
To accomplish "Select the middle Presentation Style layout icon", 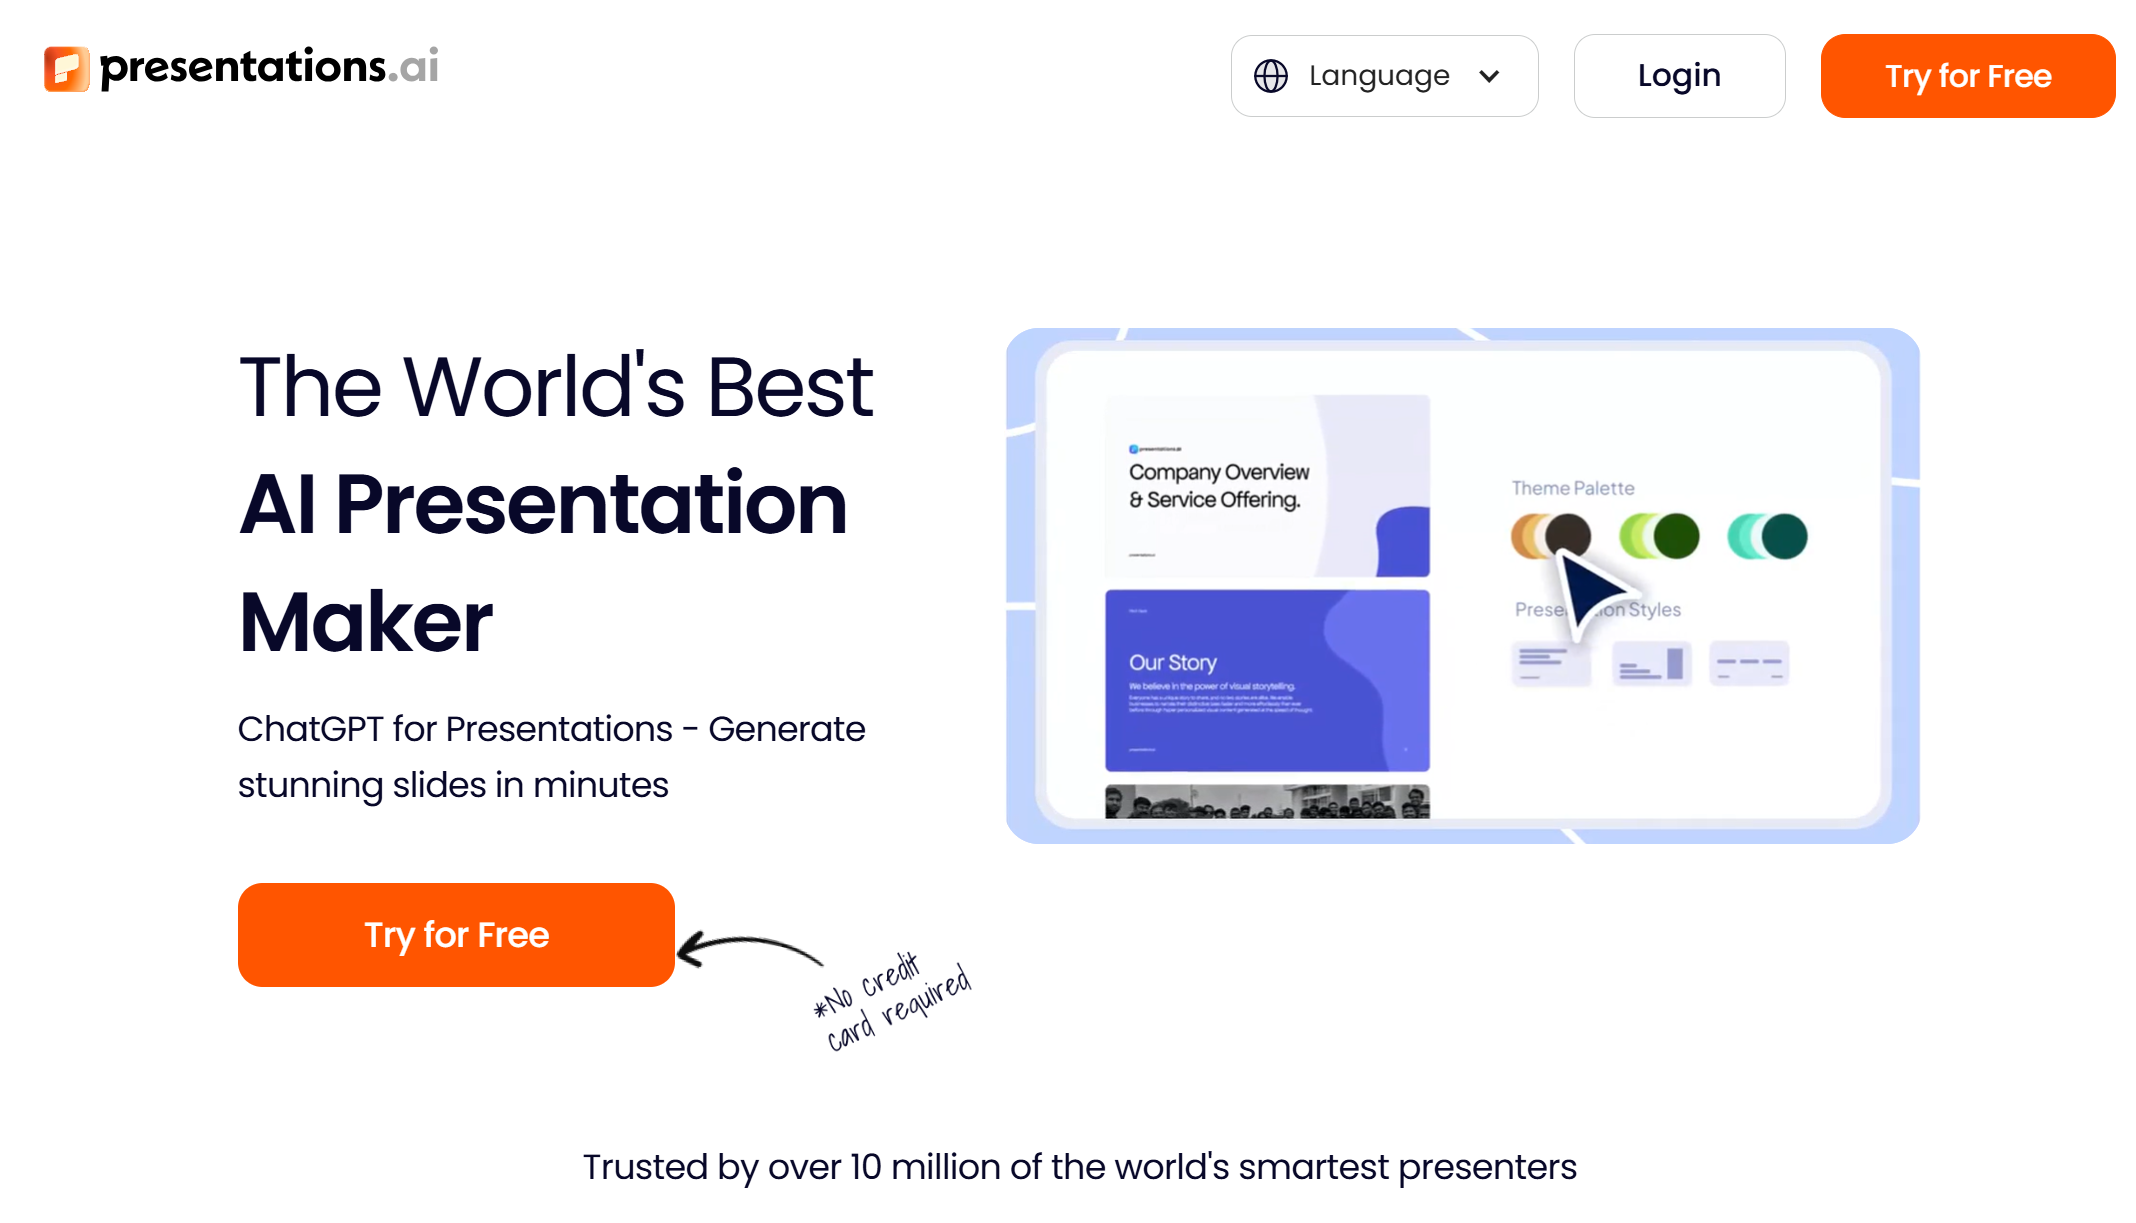I will tap(1651, 662).
